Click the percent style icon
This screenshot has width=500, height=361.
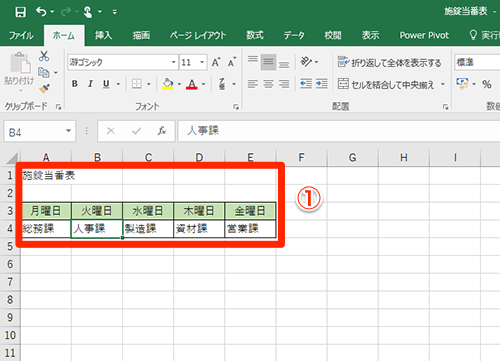(x=487, y=84)
